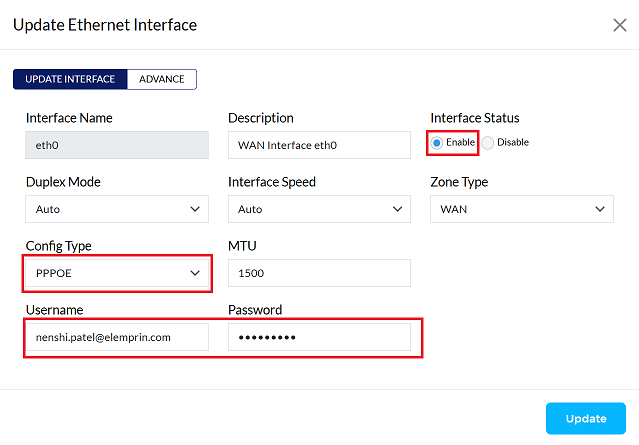Click the Config Type label
The image size is (639, 445).
pyautogui.click(x=59, y=246)
